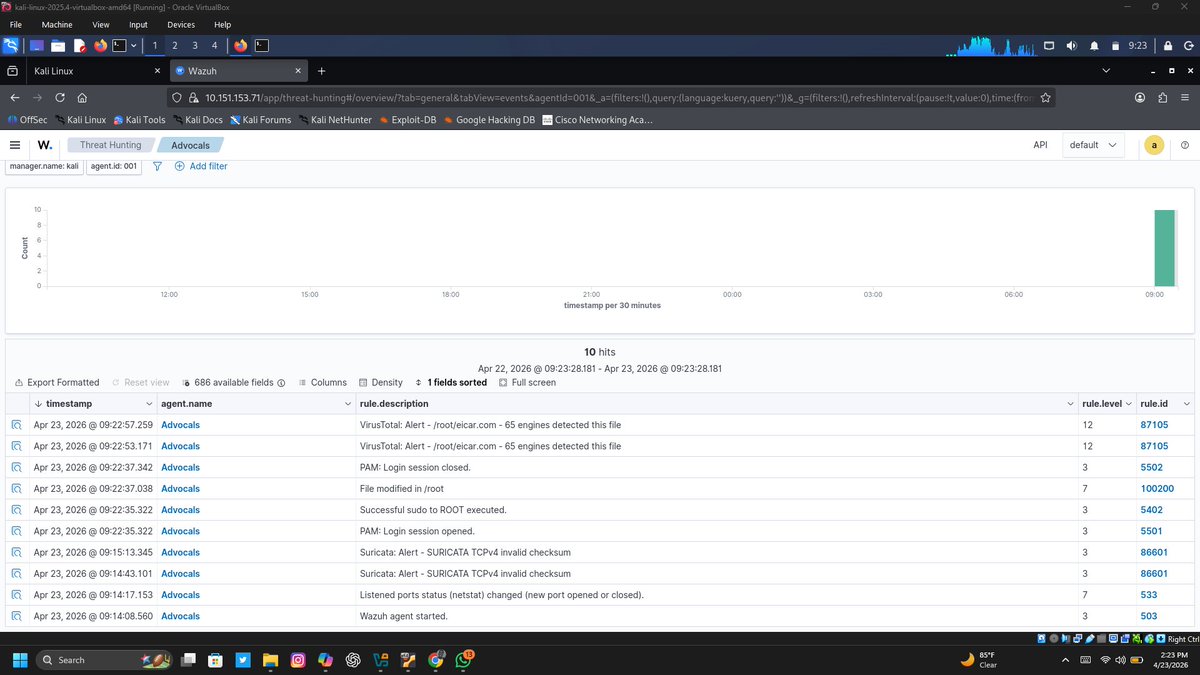Open the Firefox list all tabs chevron
Image resolution: width=1200 pixels, height=675 pixels.
coord(1106,71)
